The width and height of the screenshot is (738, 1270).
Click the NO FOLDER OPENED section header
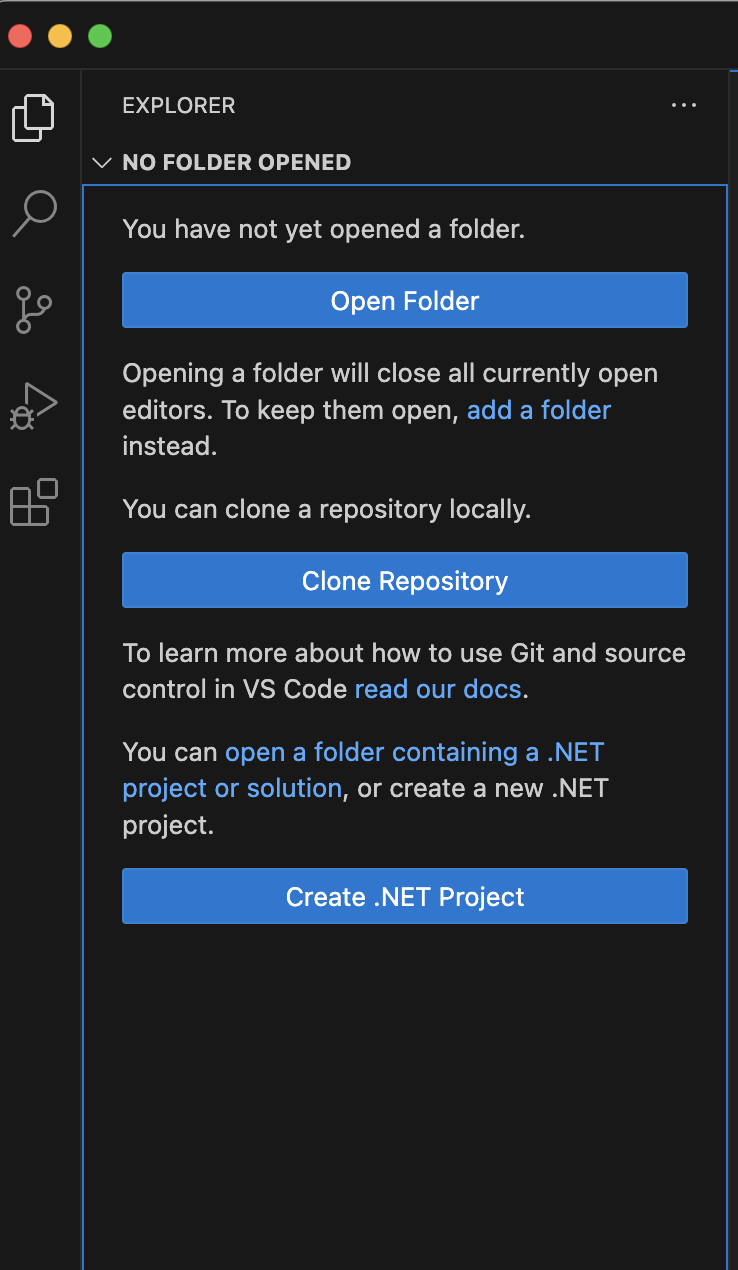[236, 163]
